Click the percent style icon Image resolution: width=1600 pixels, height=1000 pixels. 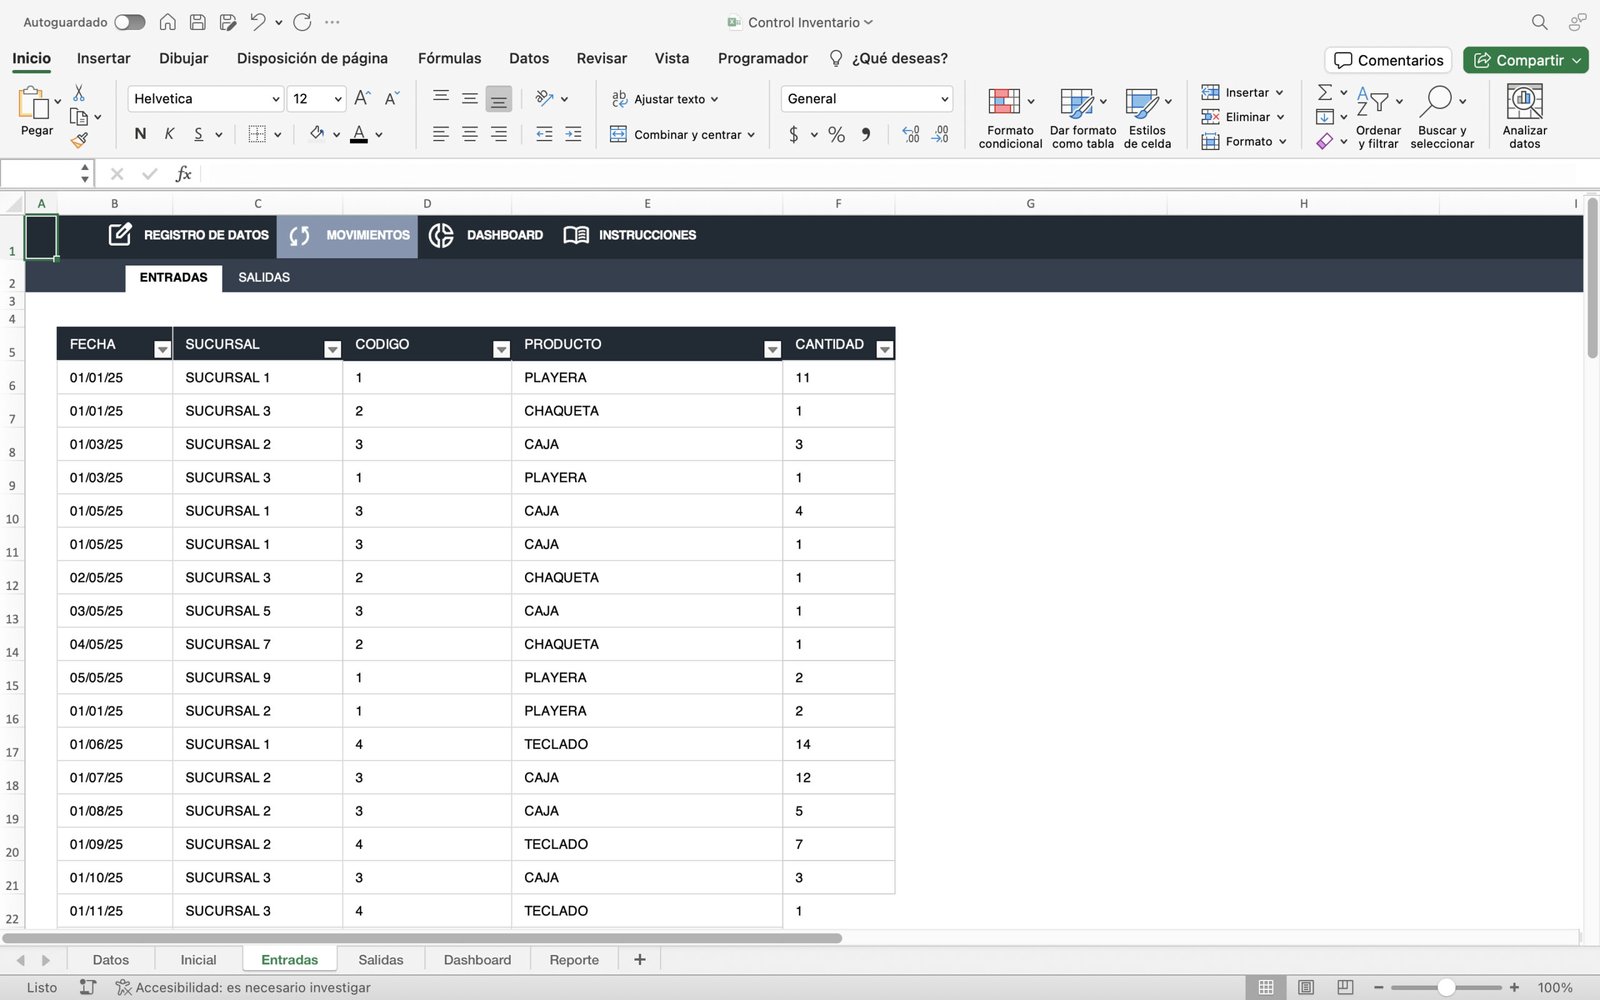[836, 134]
